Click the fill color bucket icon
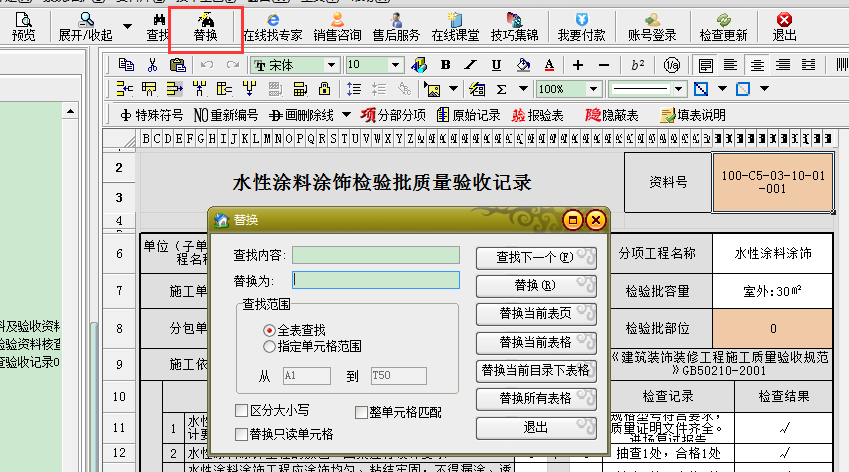The image size is (849, 472). coord(523,65)
